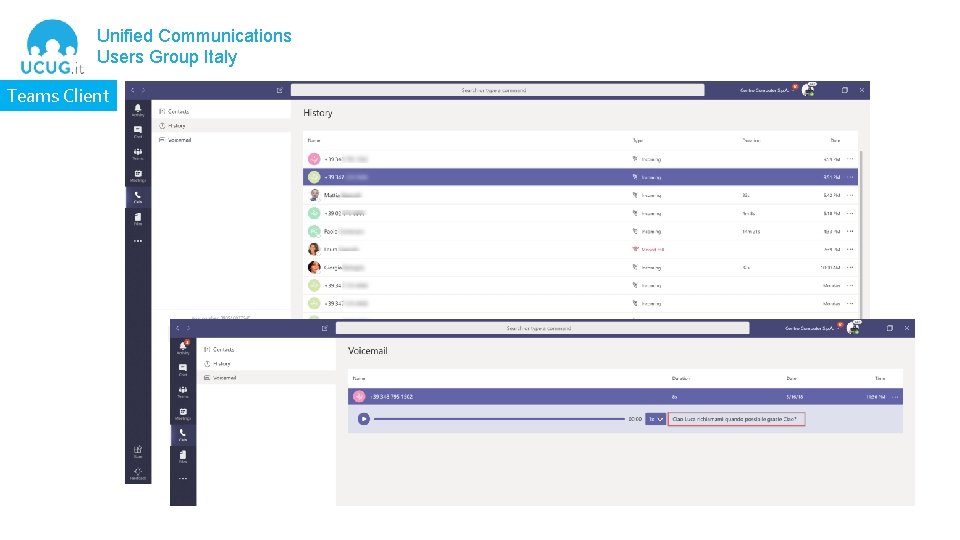The image size is (960, 540).
Task: Go forward using the History window forward arrow
Action: pyautogui.click(x=143, y=90)
